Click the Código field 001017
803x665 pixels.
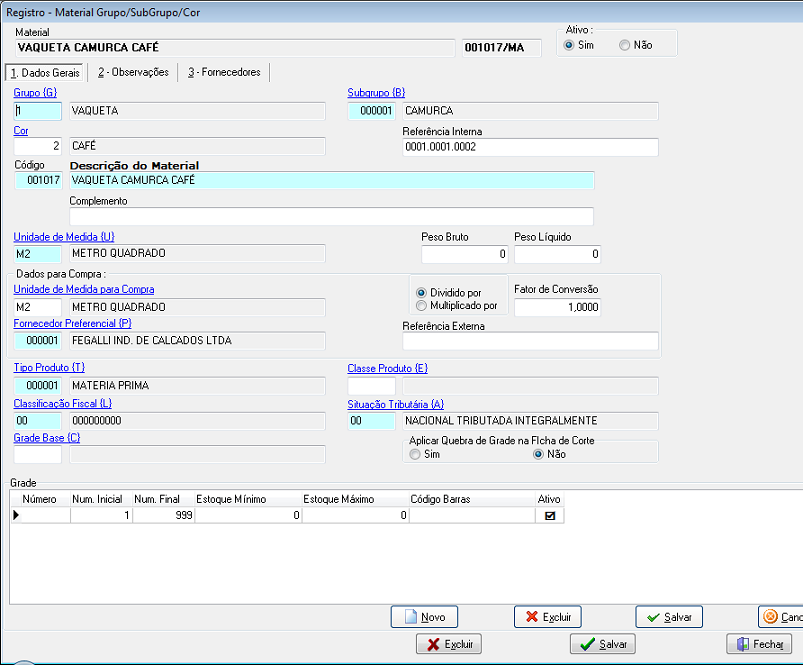pyautogui.click(x=38, y=181)
